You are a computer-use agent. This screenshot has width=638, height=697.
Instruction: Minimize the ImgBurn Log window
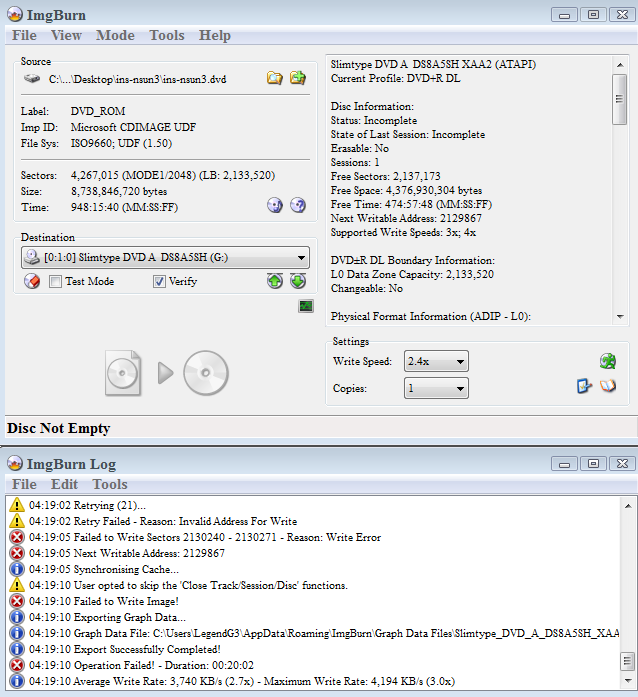(564, 464)
